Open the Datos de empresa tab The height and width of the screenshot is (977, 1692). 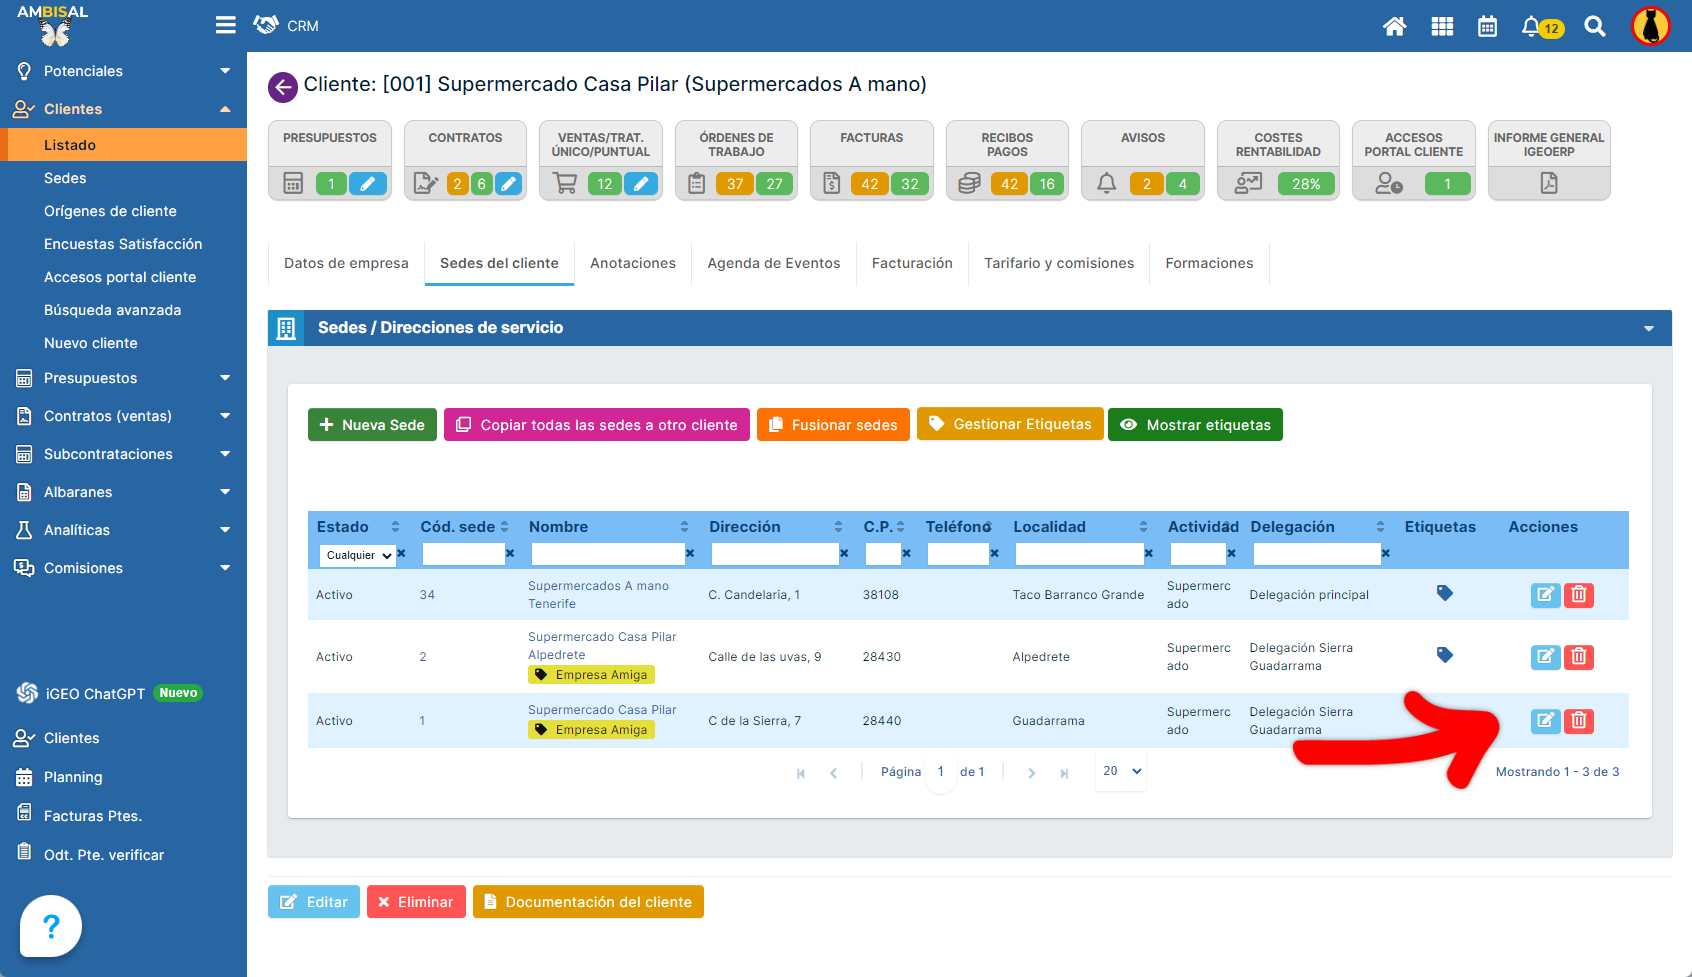click(346, 263)
